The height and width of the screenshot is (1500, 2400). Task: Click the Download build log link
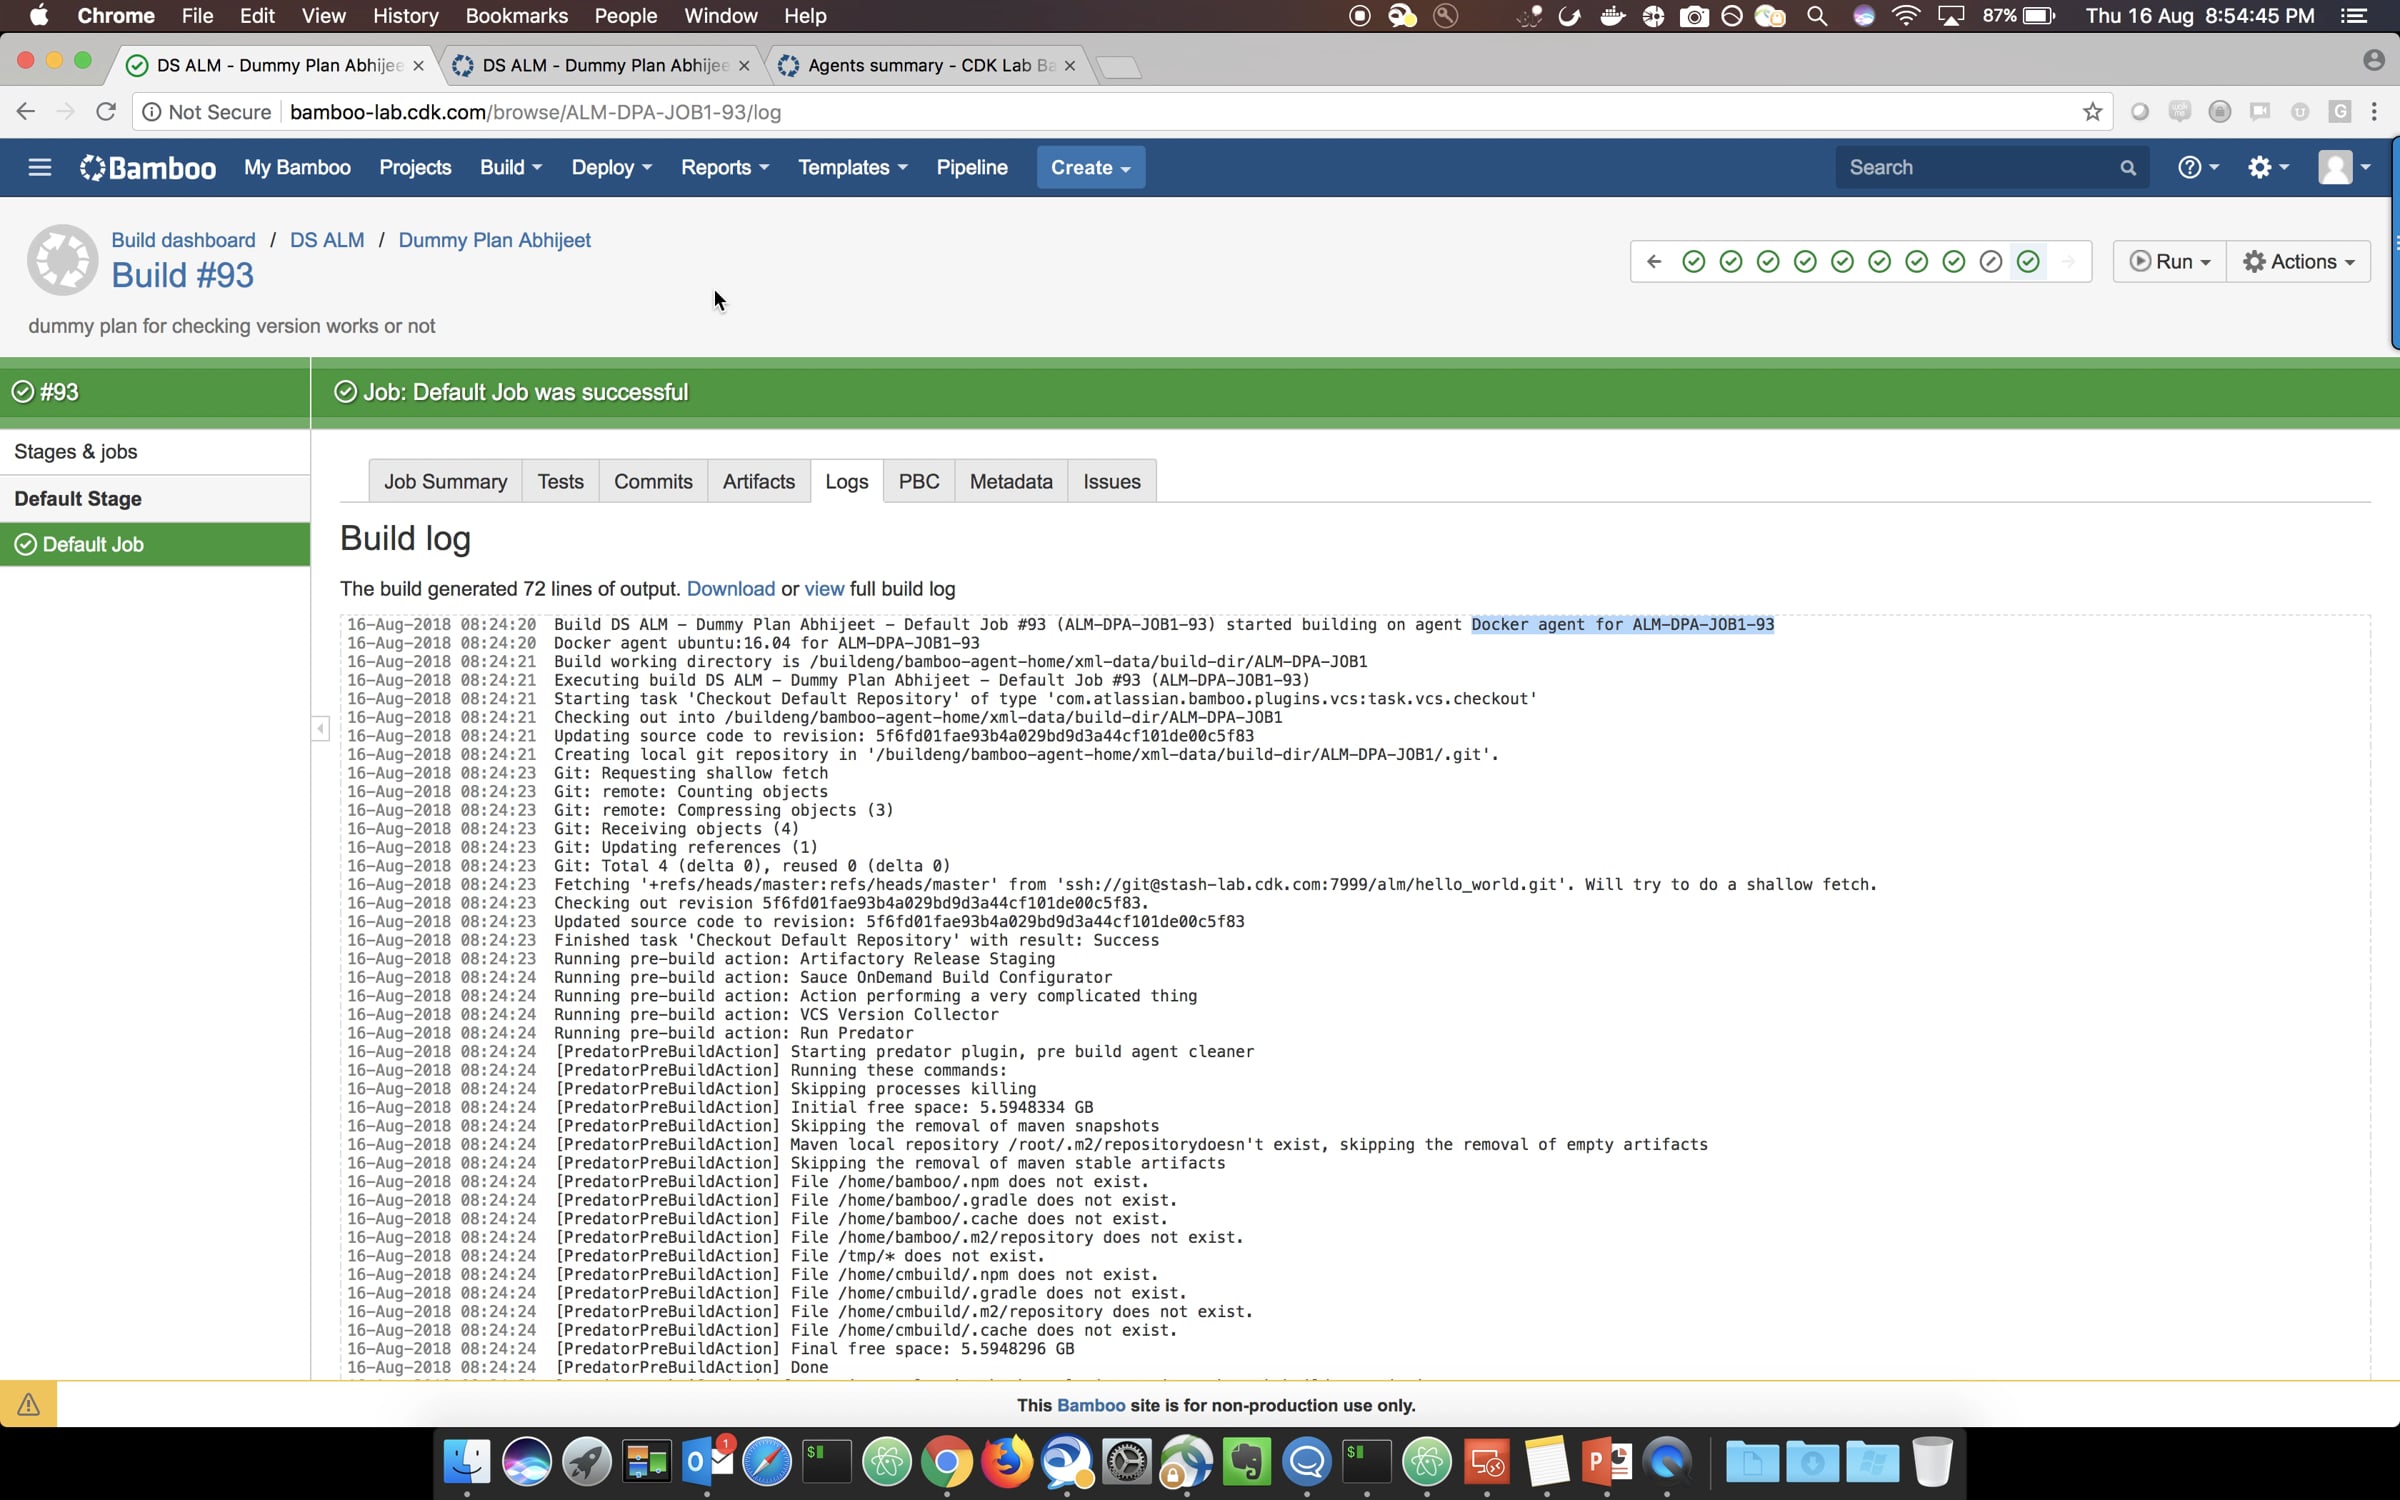pos(730,589)
